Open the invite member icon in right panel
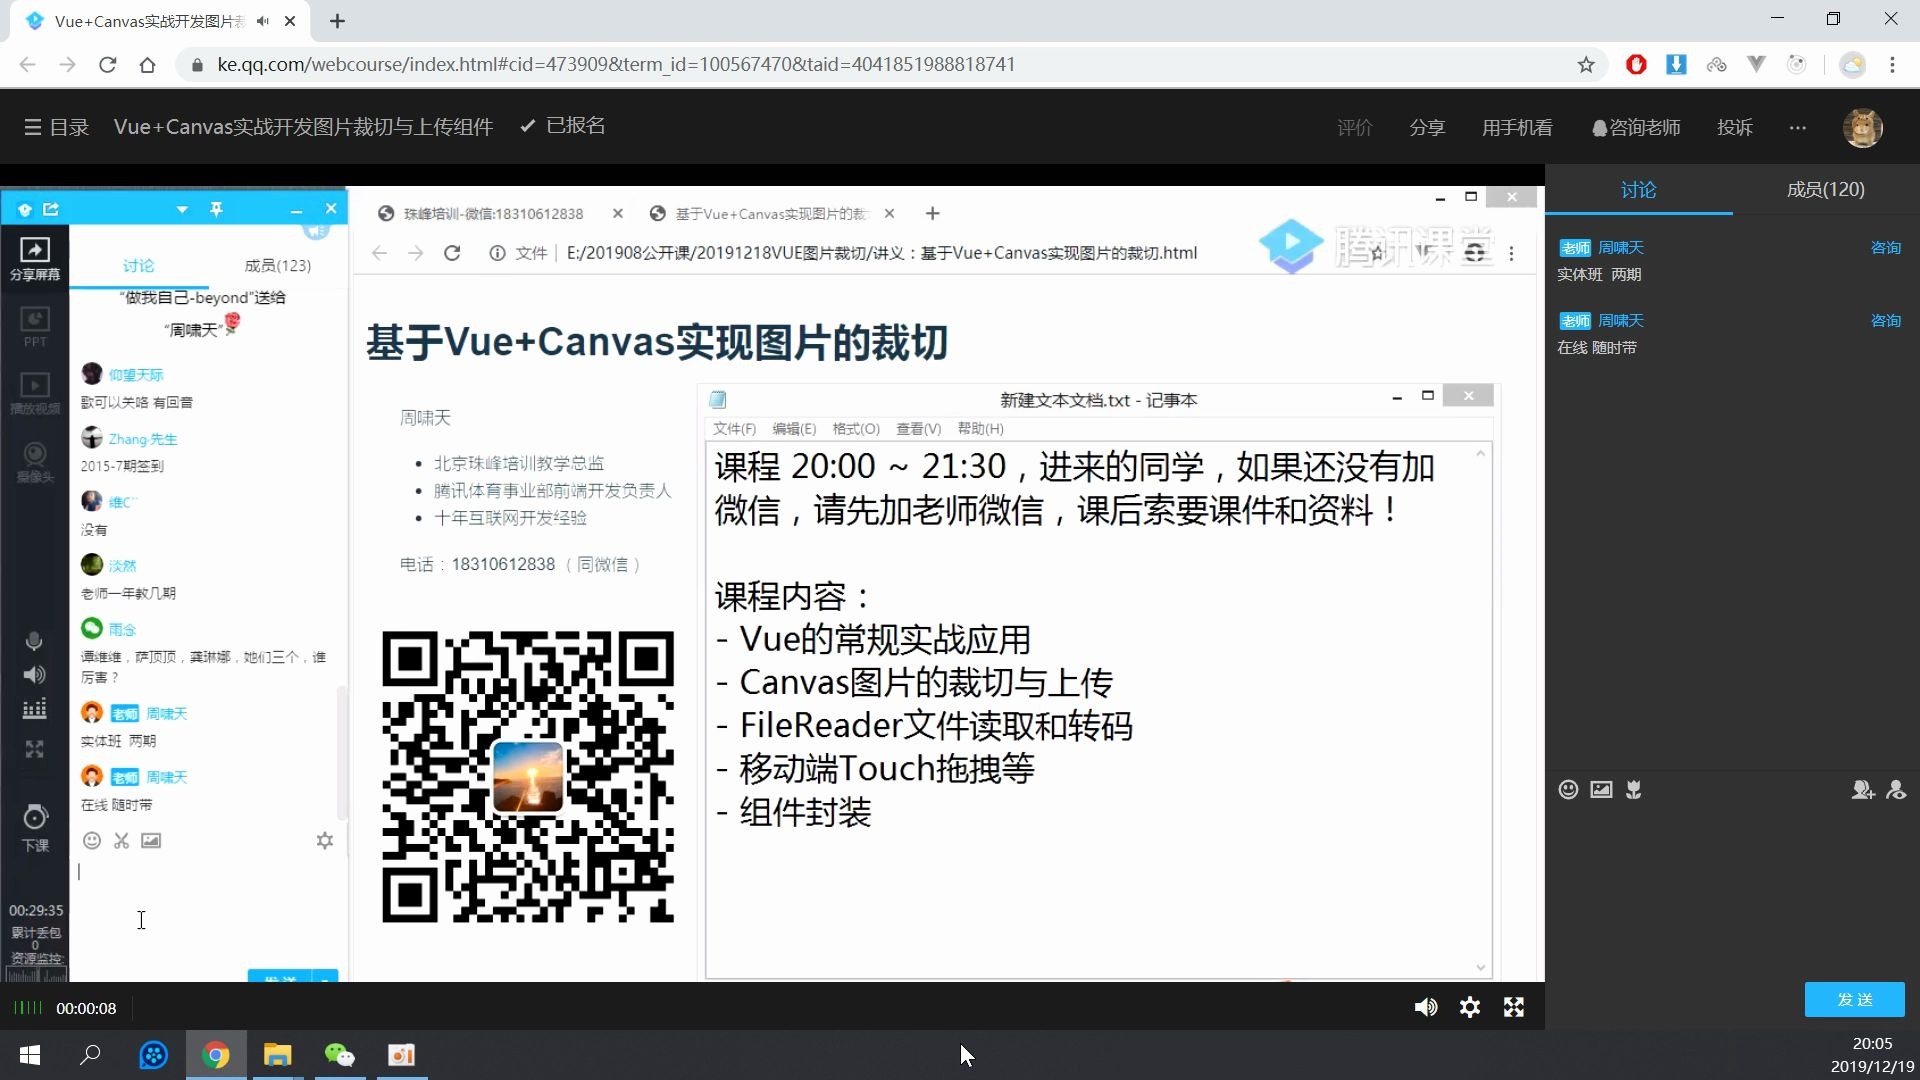The width and height of the screenshot is (1920, 1080). pyautogui.click(x=1862, y=790)
